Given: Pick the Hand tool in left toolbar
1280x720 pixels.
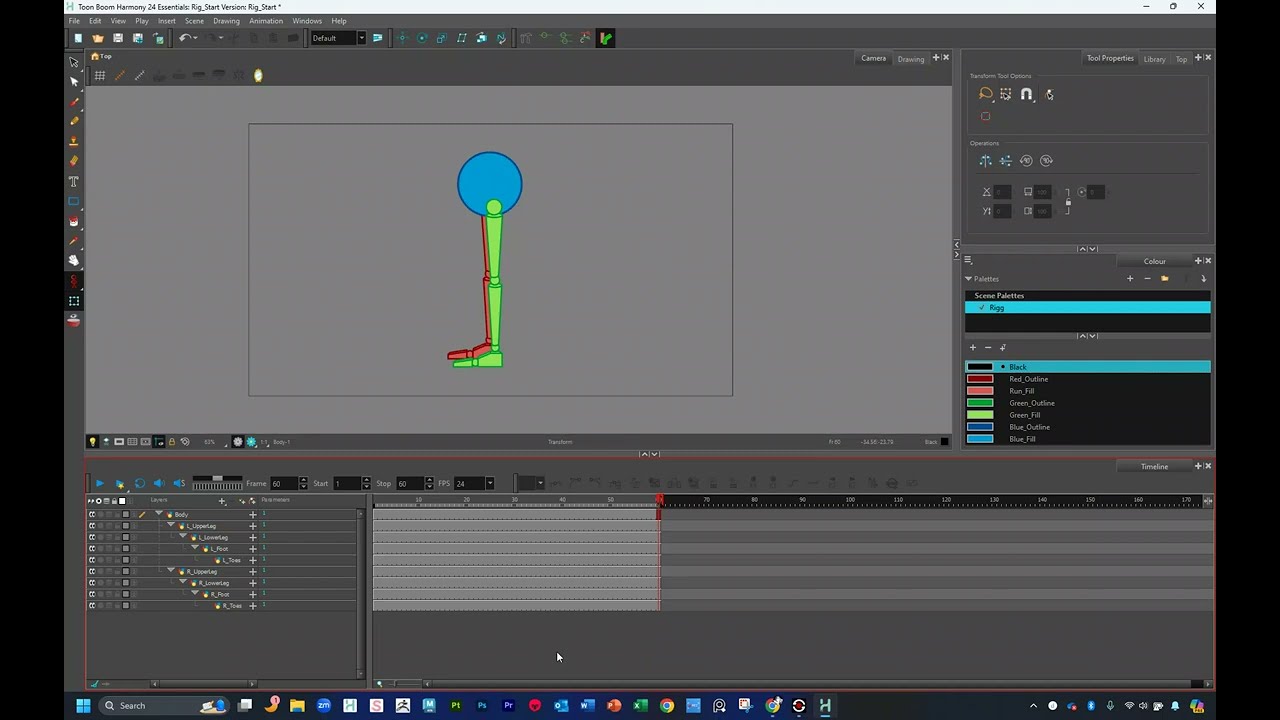Looking at the screenshot, I should coord(74,260).
